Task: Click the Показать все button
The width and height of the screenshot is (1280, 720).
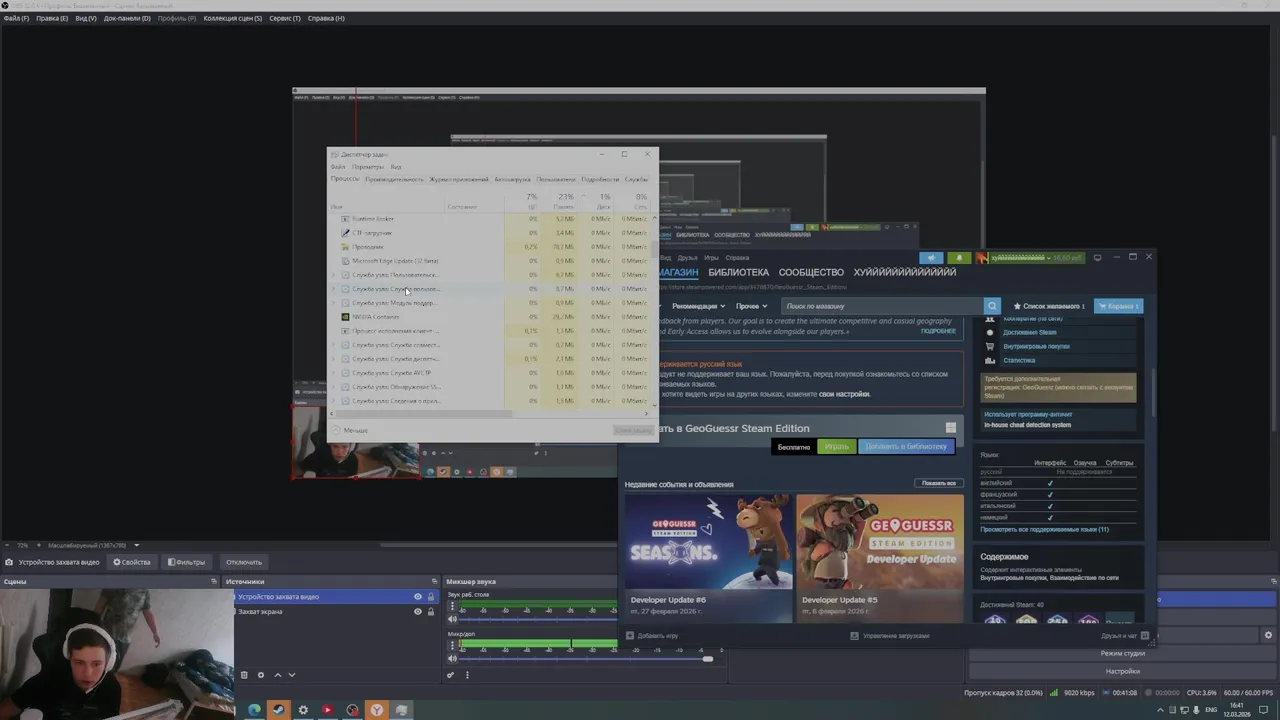Action: pyautogui.click(x=939, y=483)
